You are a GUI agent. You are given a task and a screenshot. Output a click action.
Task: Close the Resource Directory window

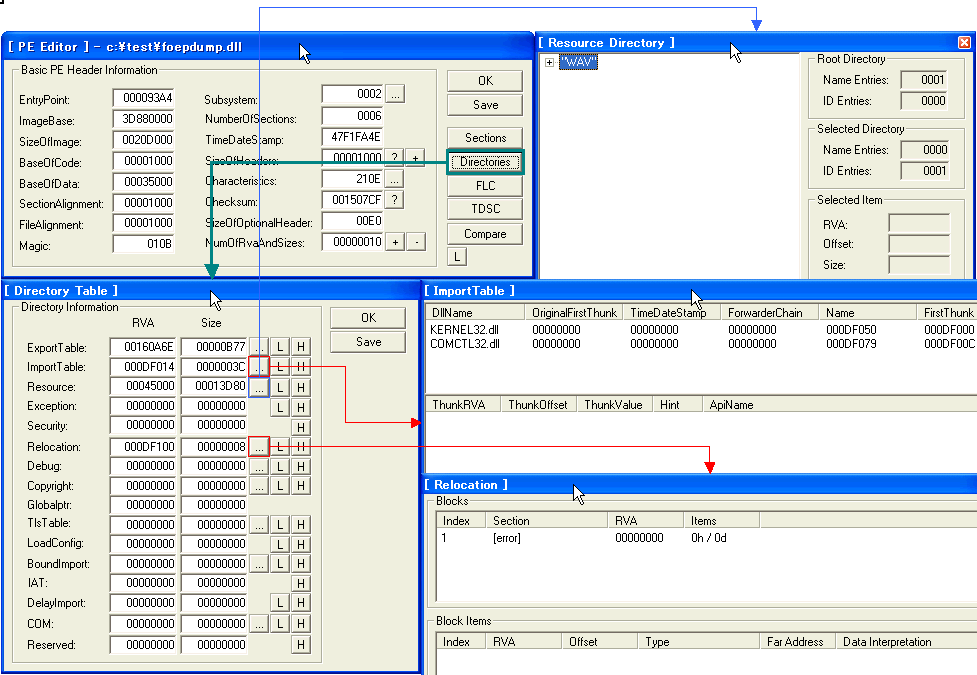click(x=964, y=42)
